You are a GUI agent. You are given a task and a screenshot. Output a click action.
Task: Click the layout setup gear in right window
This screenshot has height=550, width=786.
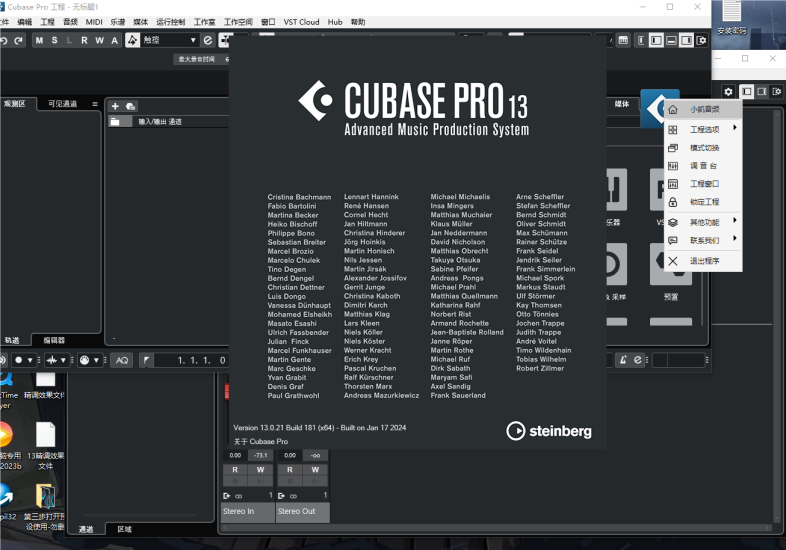pyautogui.click(x=777, y=92)
